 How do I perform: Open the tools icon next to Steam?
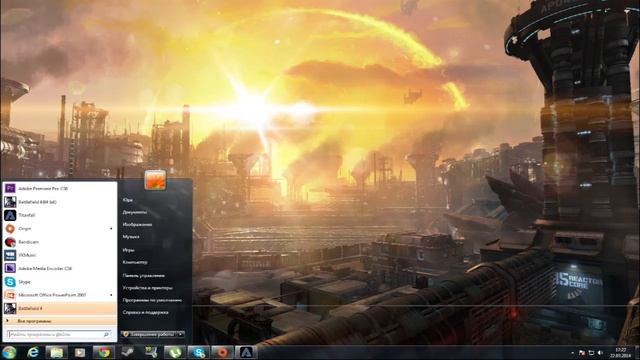coord(151,352)
